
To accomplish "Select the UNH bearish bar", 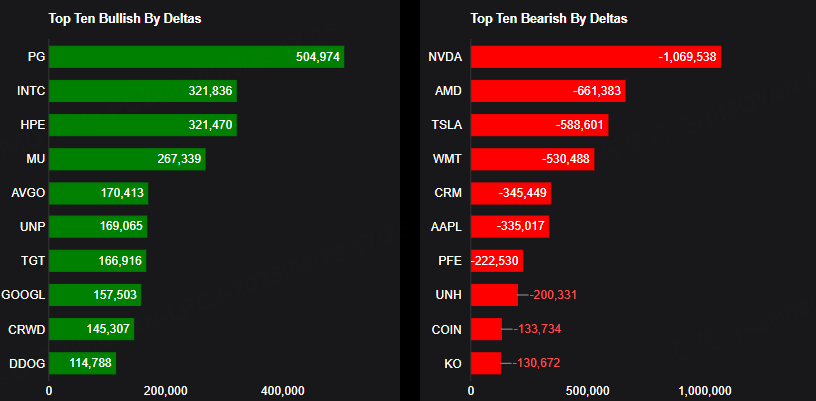I will [x=493, y=295].
